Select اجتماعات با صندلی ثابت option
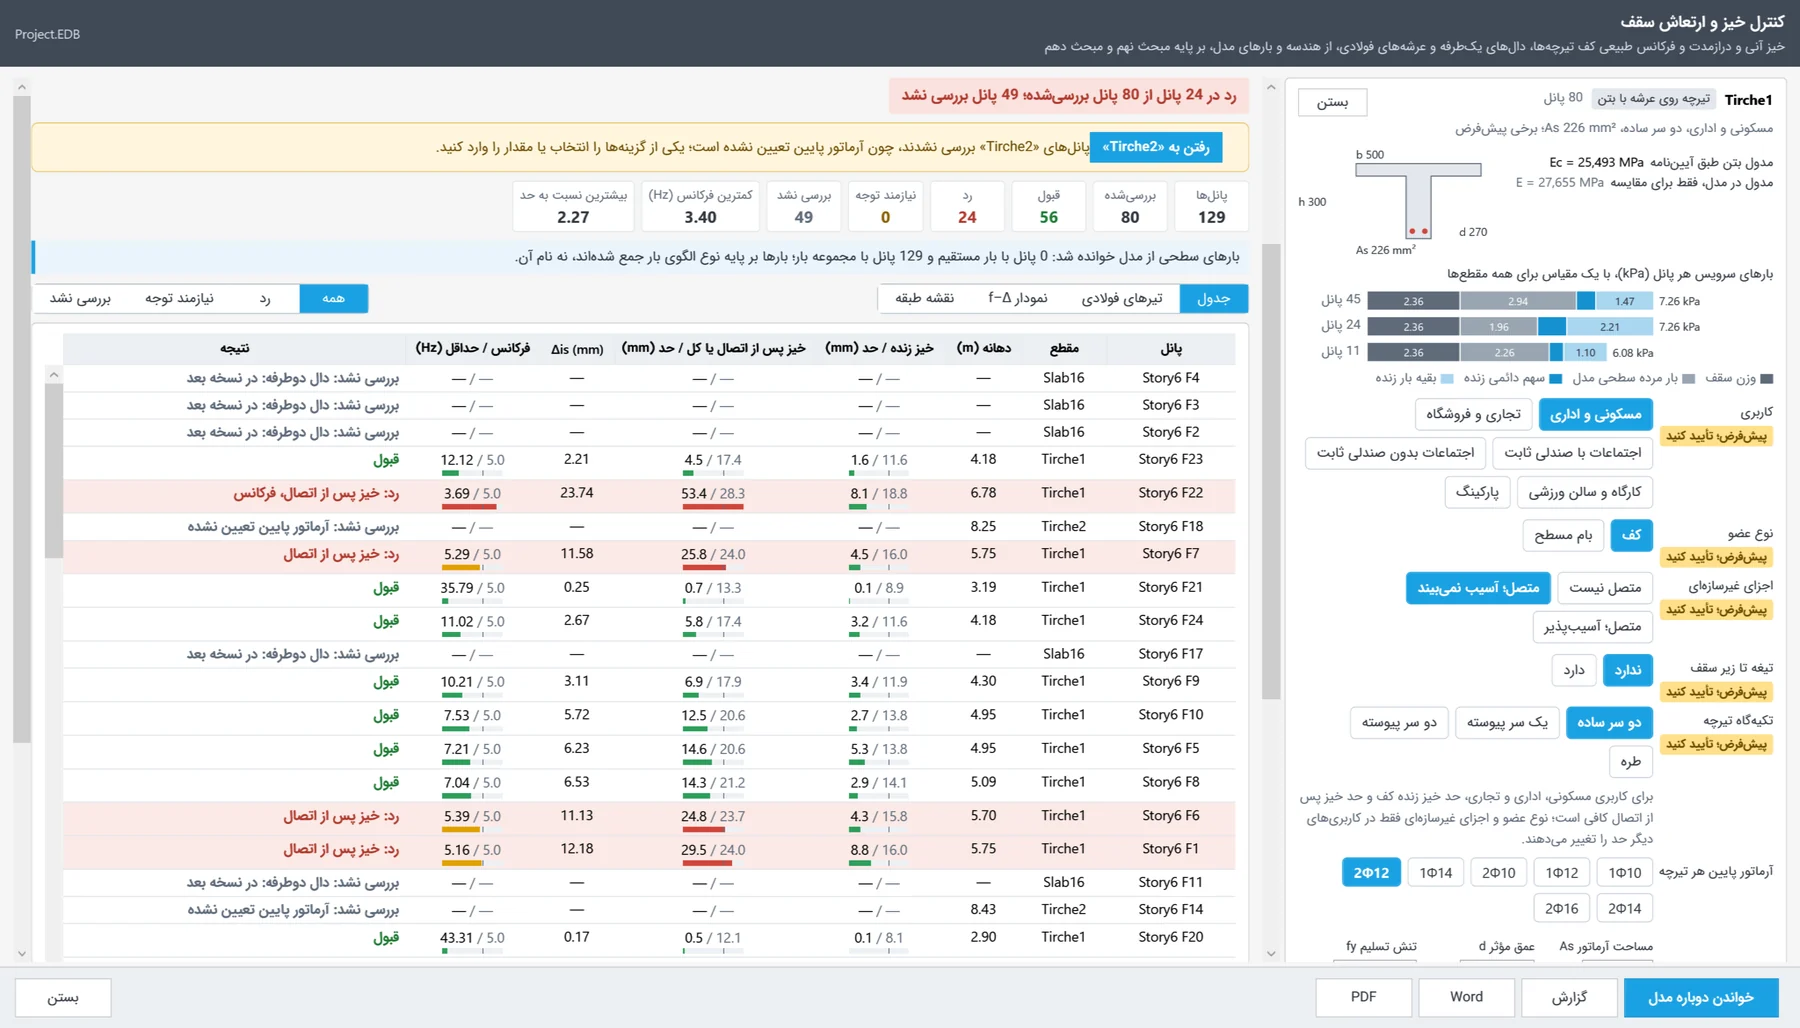The height and width of the screenshot is (1028, 1800). click(x=1572, y=453)
